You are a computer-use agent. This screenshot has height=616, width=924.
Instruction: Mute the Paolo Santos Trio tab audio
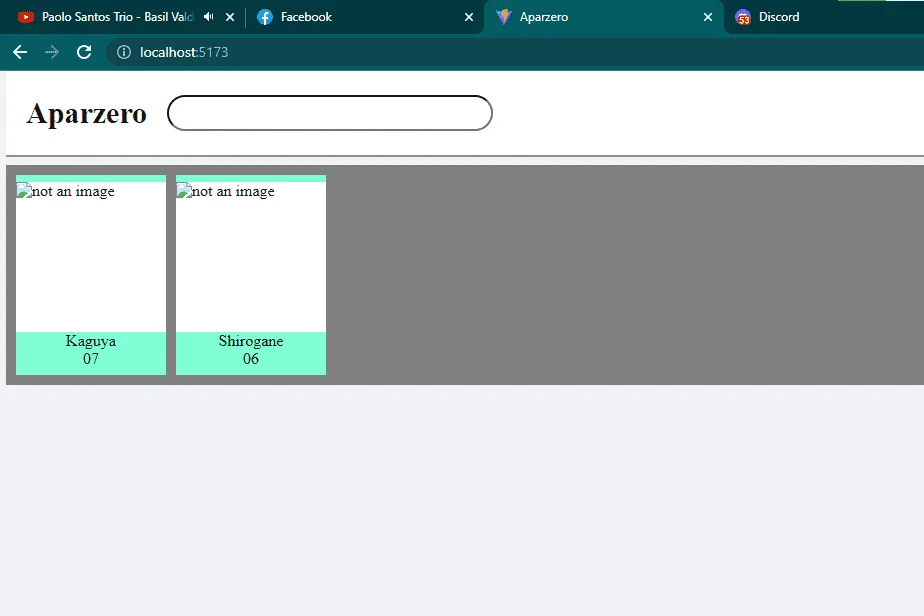click(209, 17)
